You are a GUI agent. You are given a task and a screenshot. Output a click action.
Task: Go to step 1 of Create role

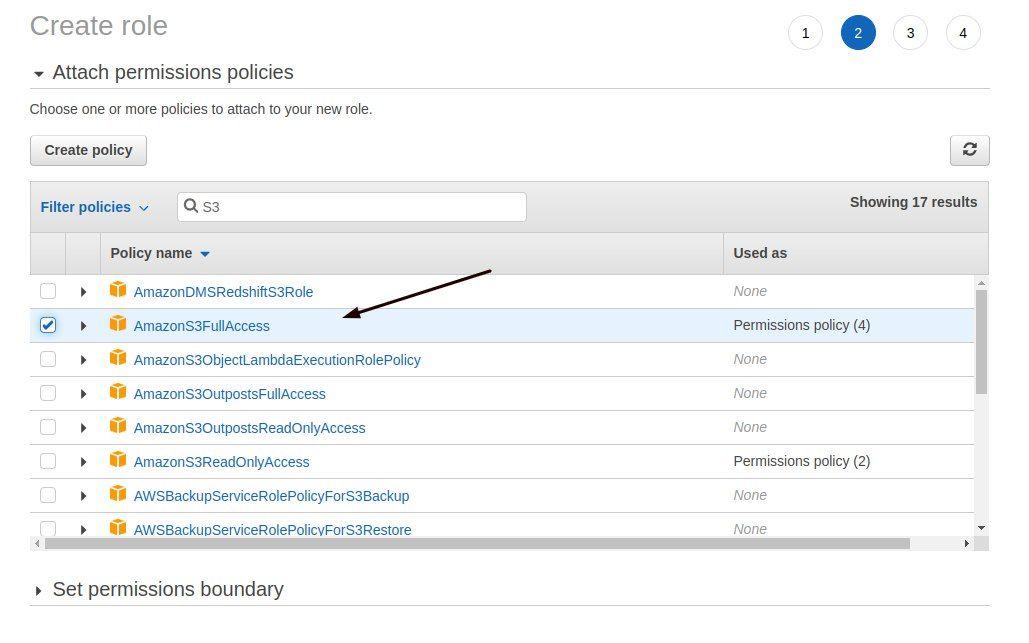805,33
